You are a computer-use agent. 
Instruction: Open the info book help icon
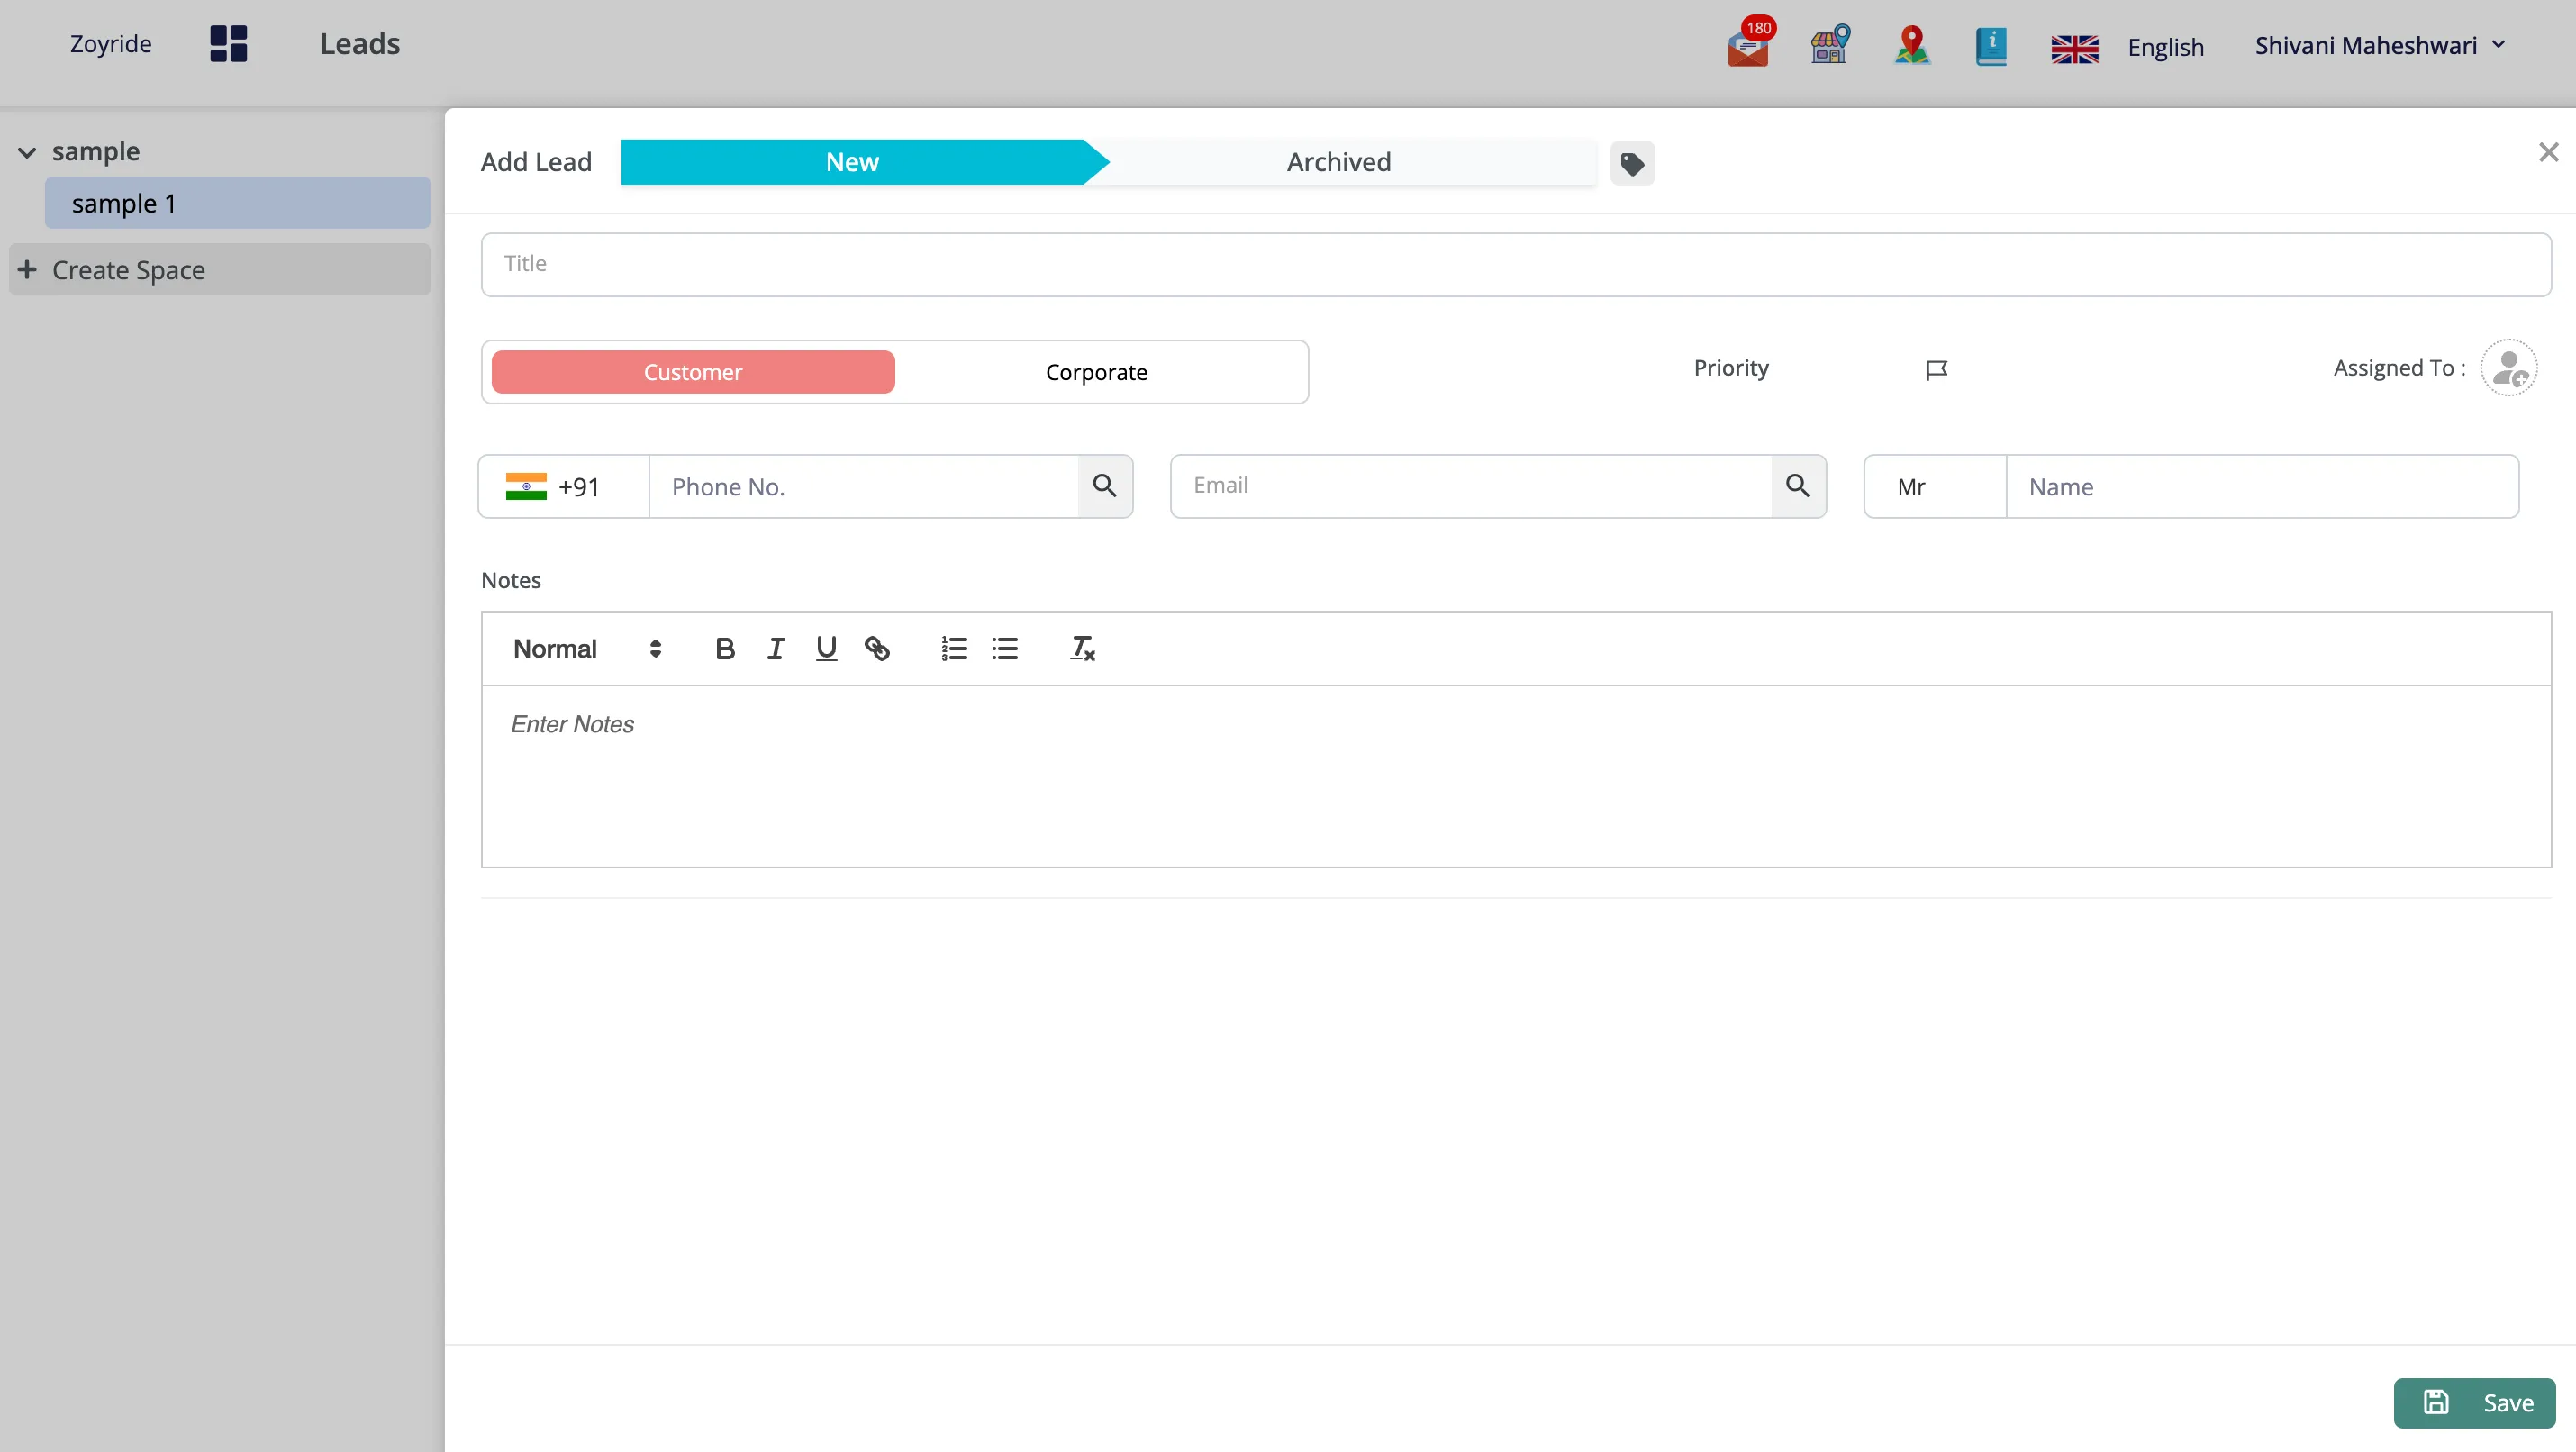[x=1991, y=46]
